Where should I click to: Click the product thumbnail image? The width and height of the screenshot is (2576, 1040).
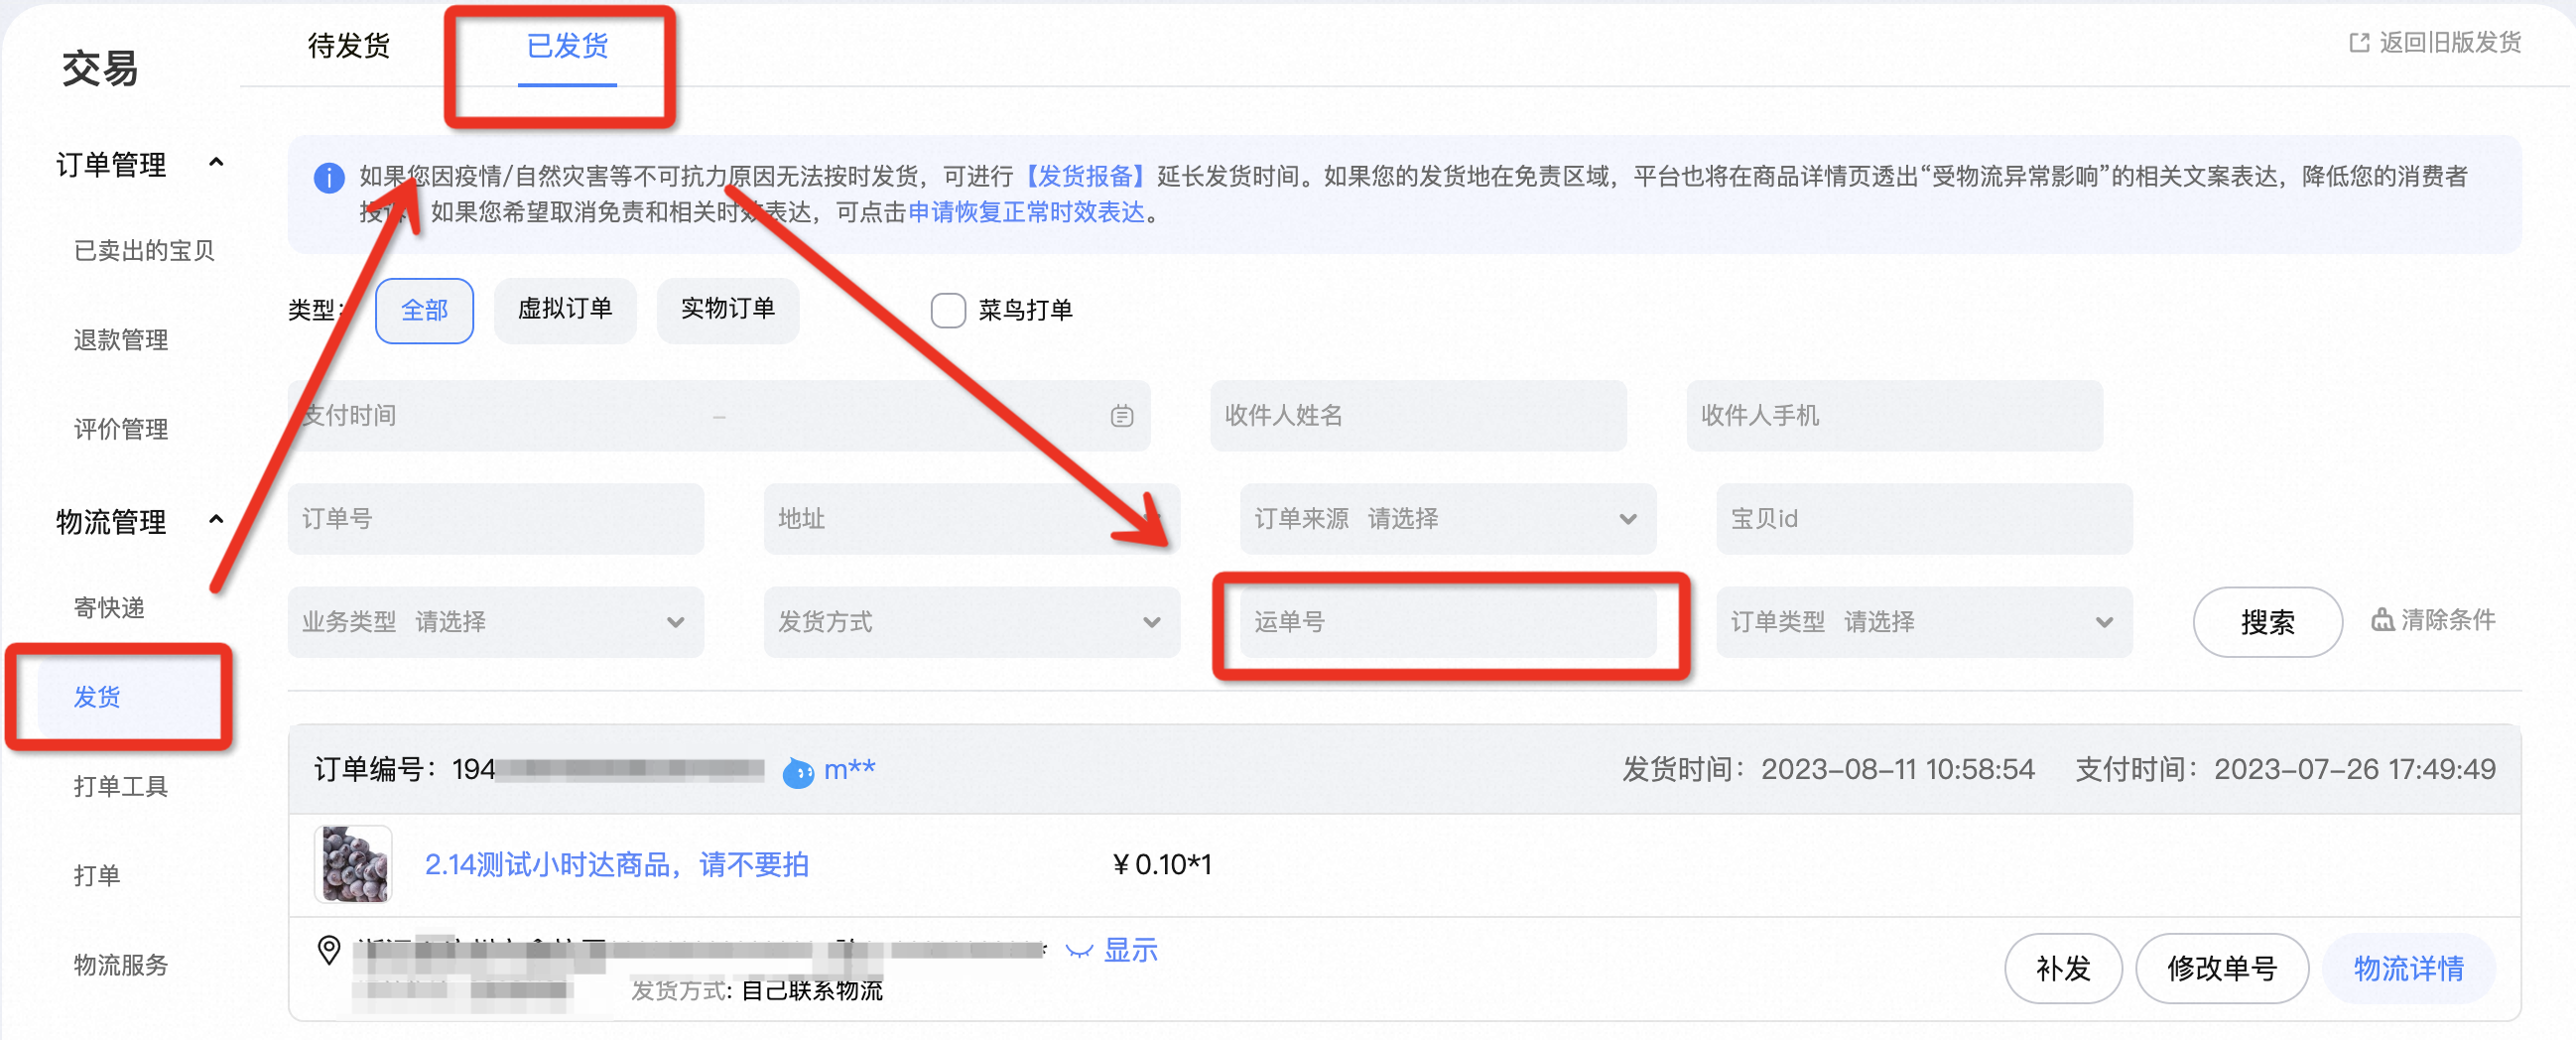click(353, 864)
